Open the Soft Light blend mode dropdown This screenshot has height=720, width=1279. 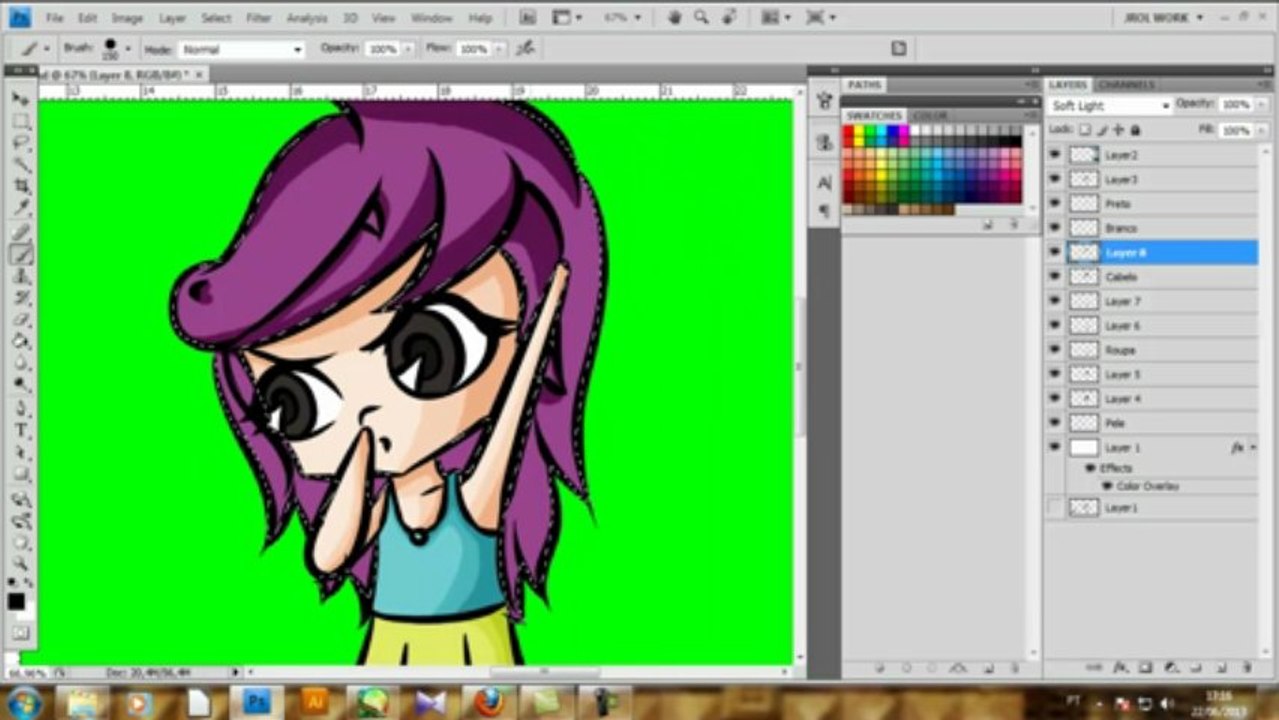(1109, 105)
